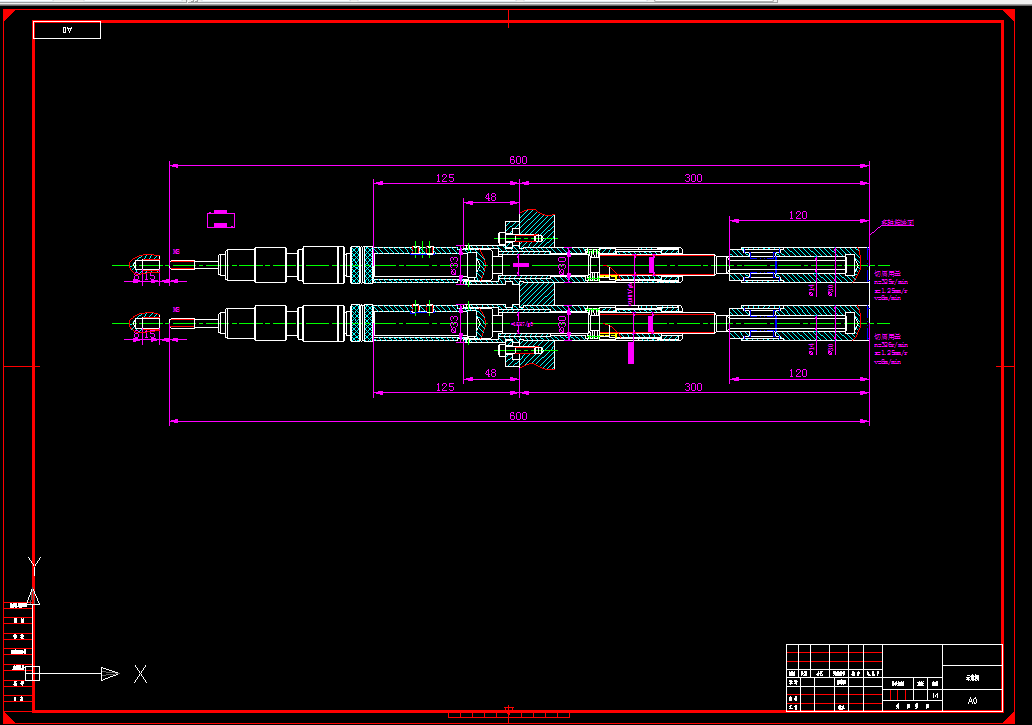1032x725 pixels.
Task: Click the UCS origin square marker
Action: (x=33, y=674)
